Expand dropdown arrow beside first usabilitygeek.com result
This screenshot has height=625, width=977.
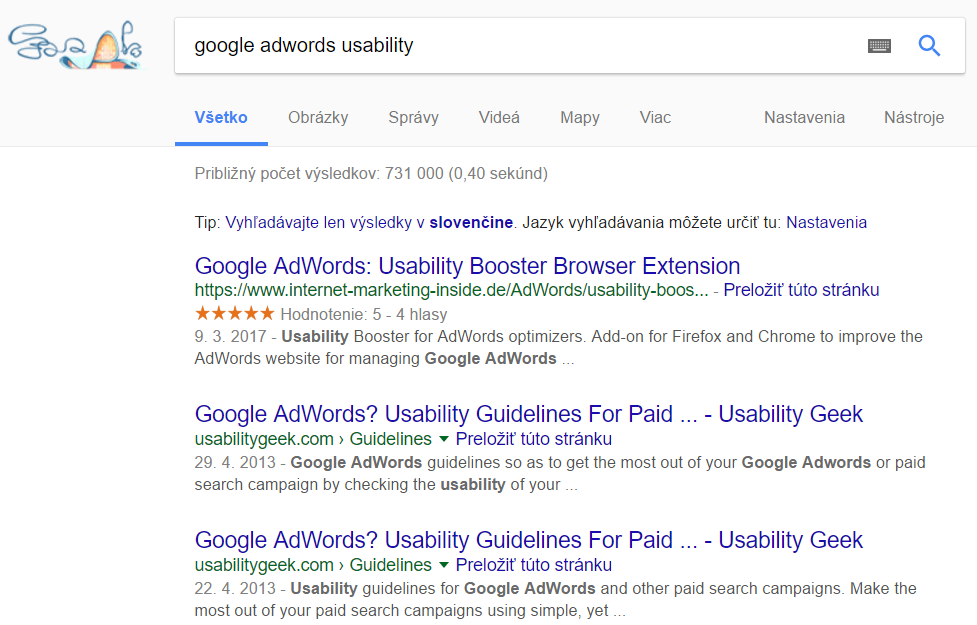444,439
